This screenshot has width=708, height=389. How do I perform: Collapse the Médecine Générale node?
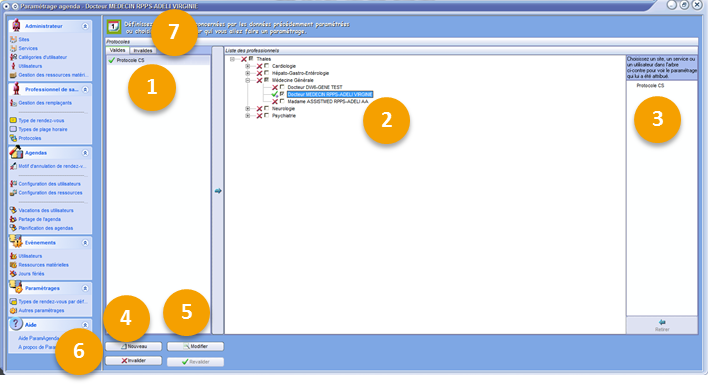pyautogui.click(x=247, y=80)
